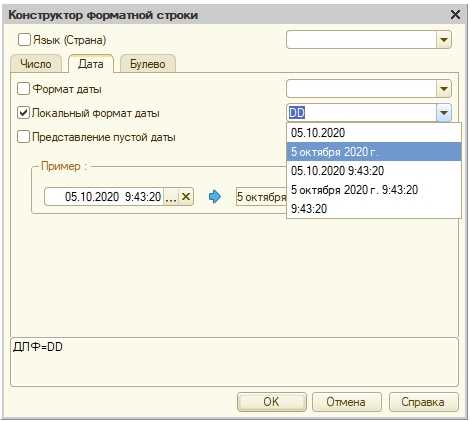The height and width of the screenshot is (421, 471).
Task: Collapse the local date format dropdown arrow
Action: tap(444, 113)
